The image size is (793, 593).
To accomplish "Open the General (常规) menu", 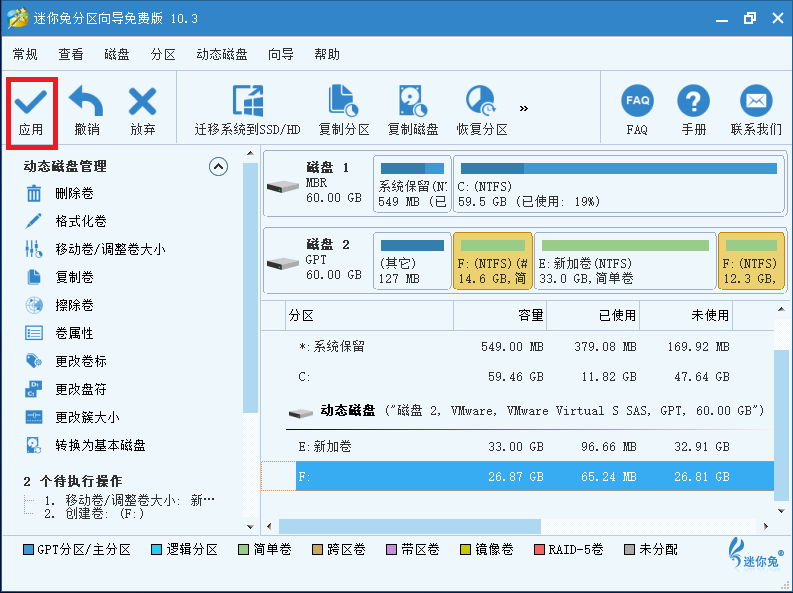I will [25, 54].
